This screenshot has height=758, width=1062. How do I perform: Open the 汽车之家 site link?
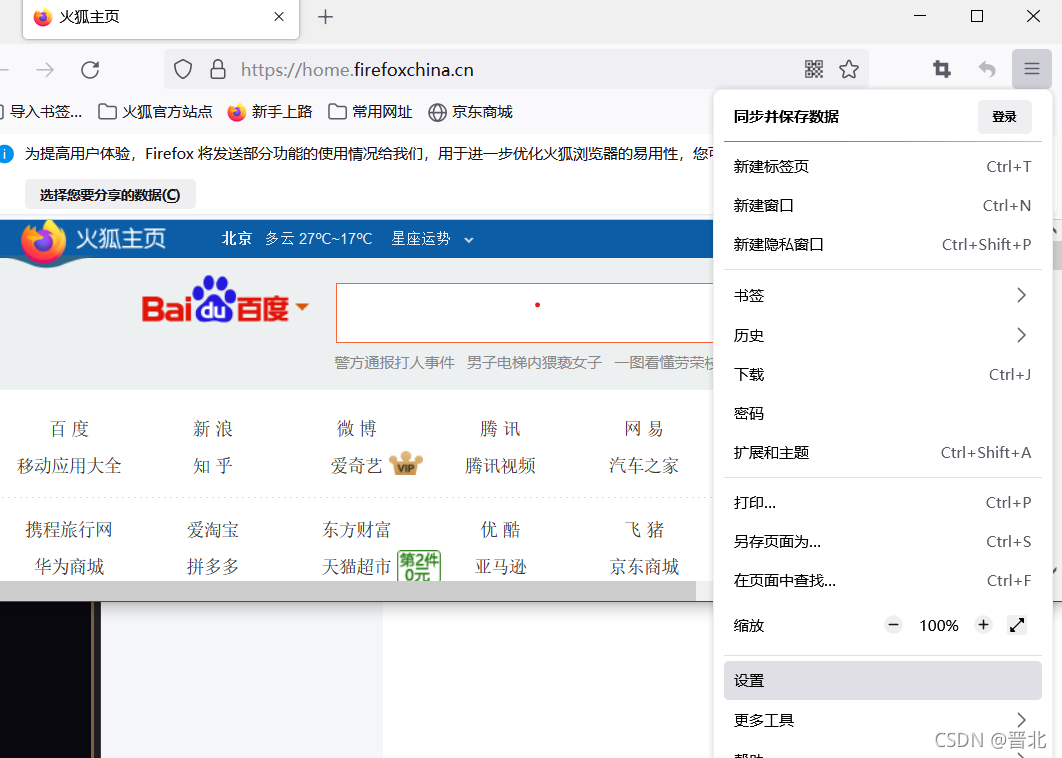(643, 465)
